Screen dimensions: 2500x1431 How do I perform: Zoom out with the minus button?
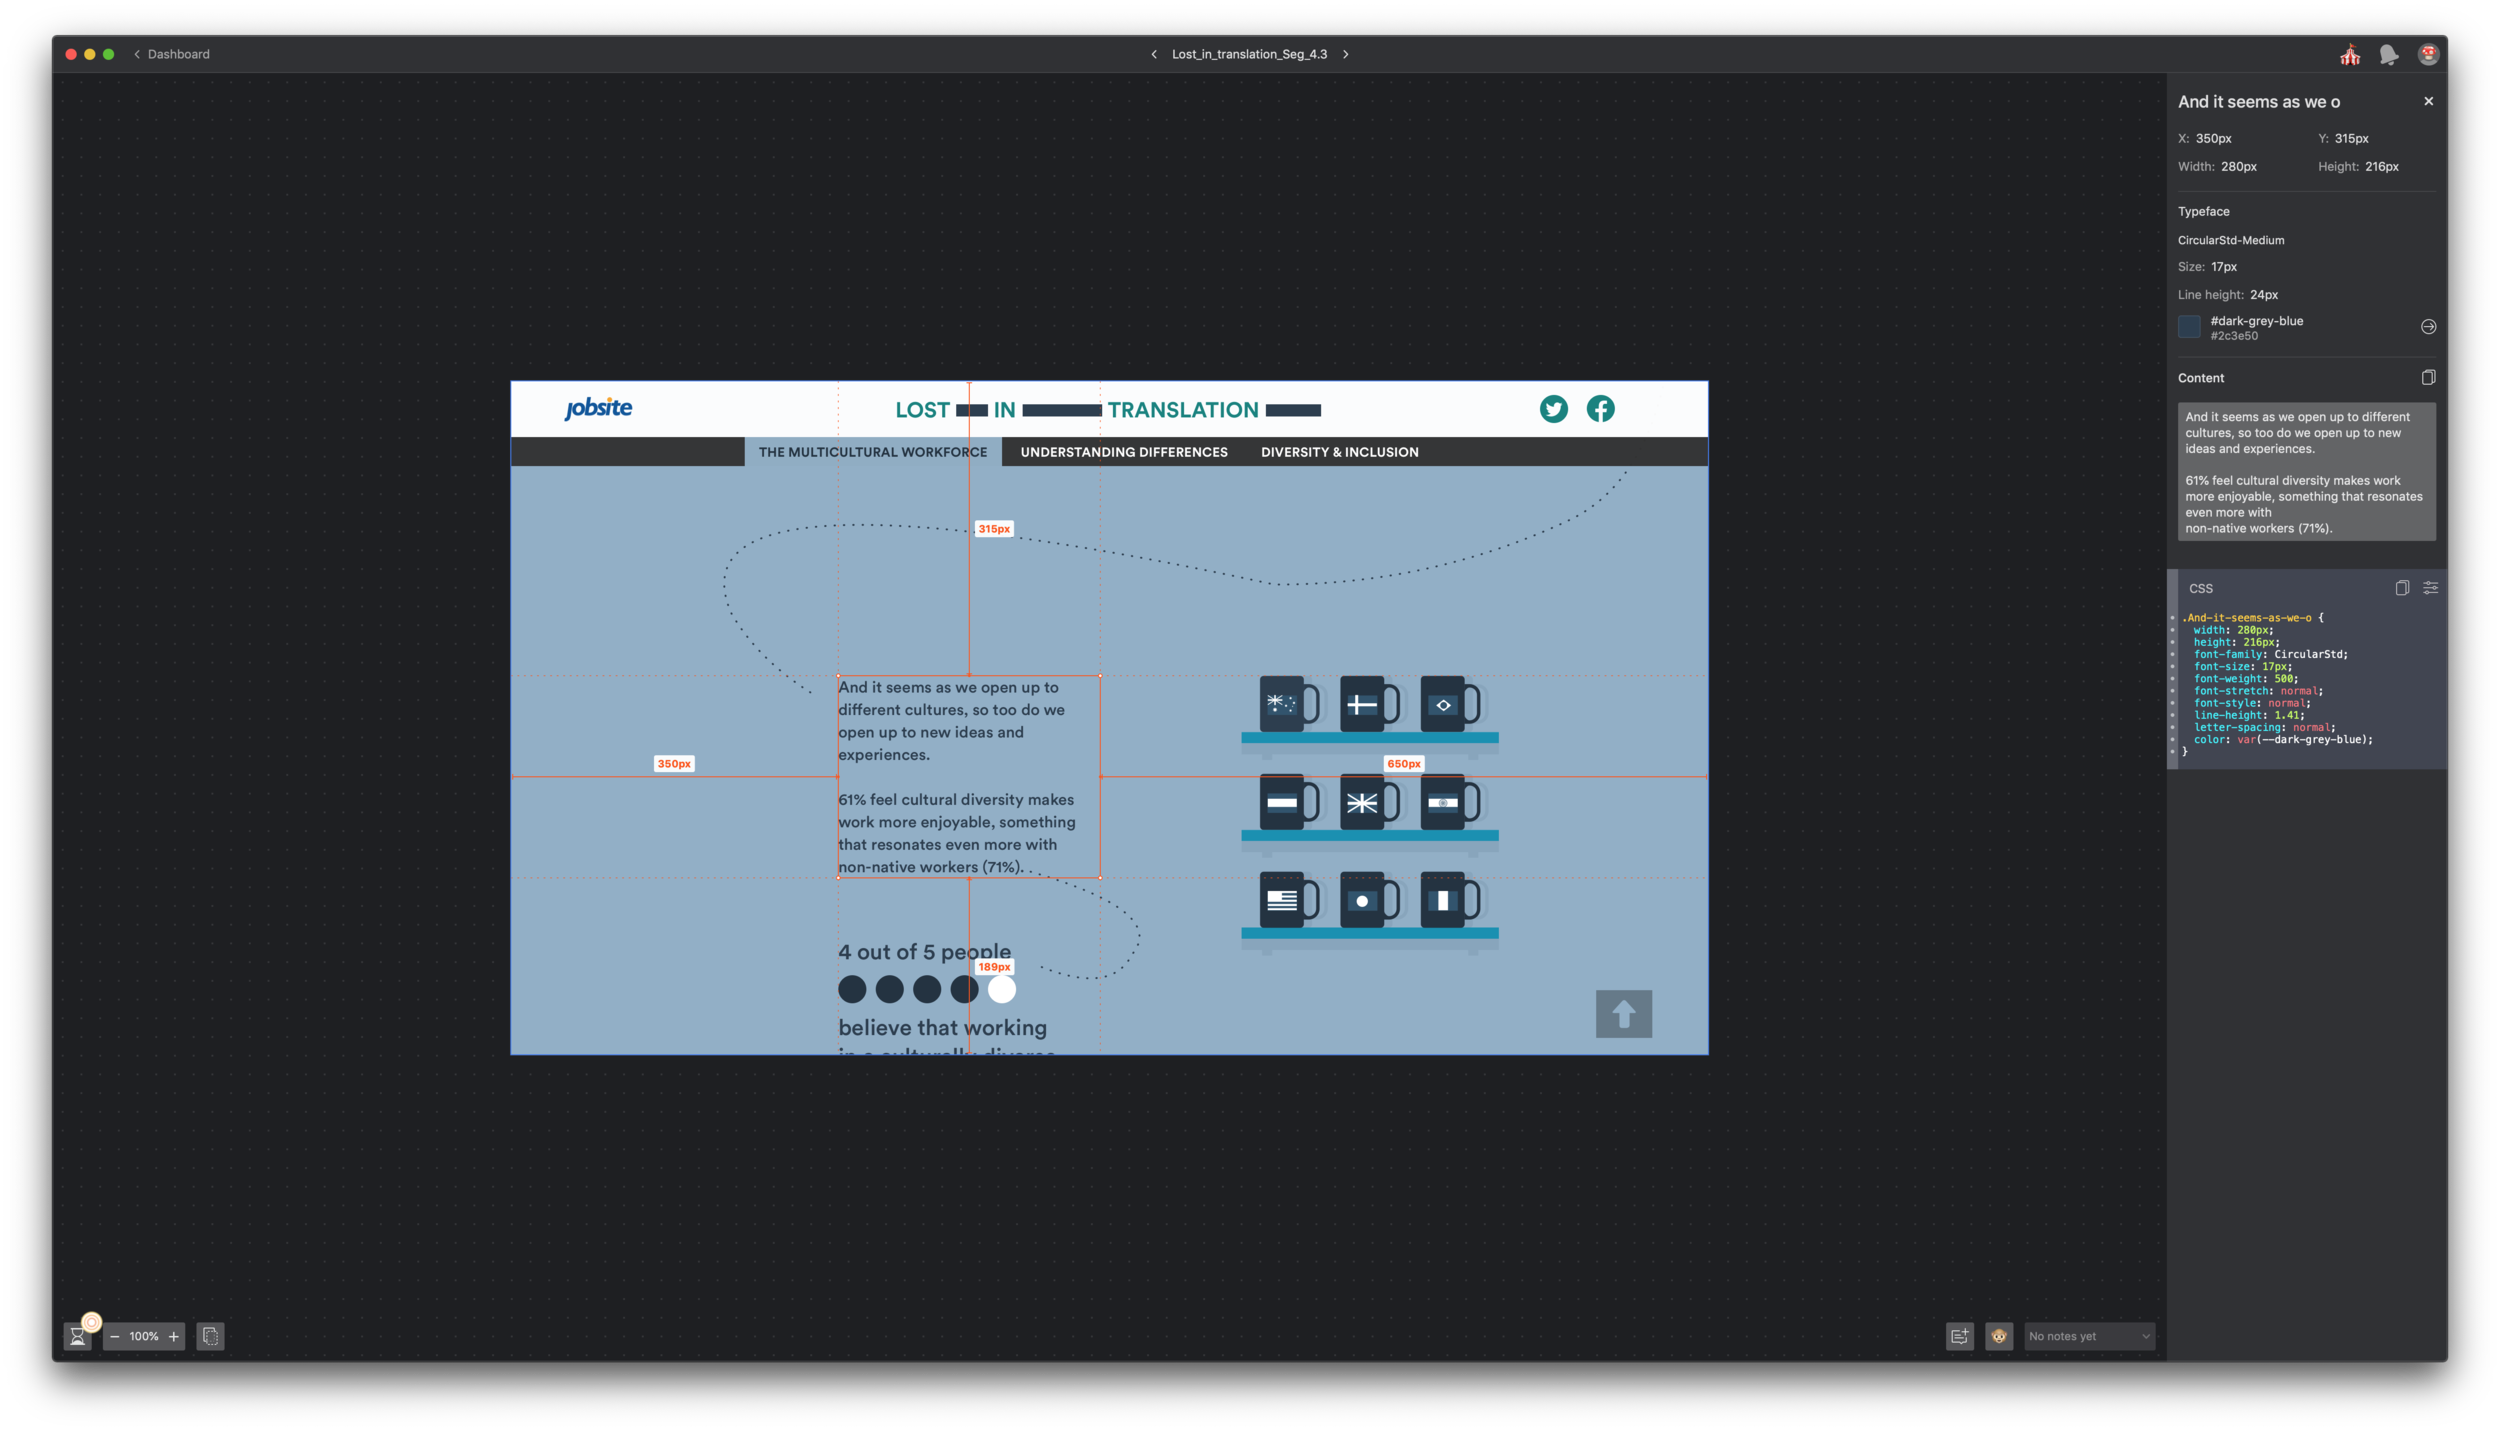(115, 1336)
